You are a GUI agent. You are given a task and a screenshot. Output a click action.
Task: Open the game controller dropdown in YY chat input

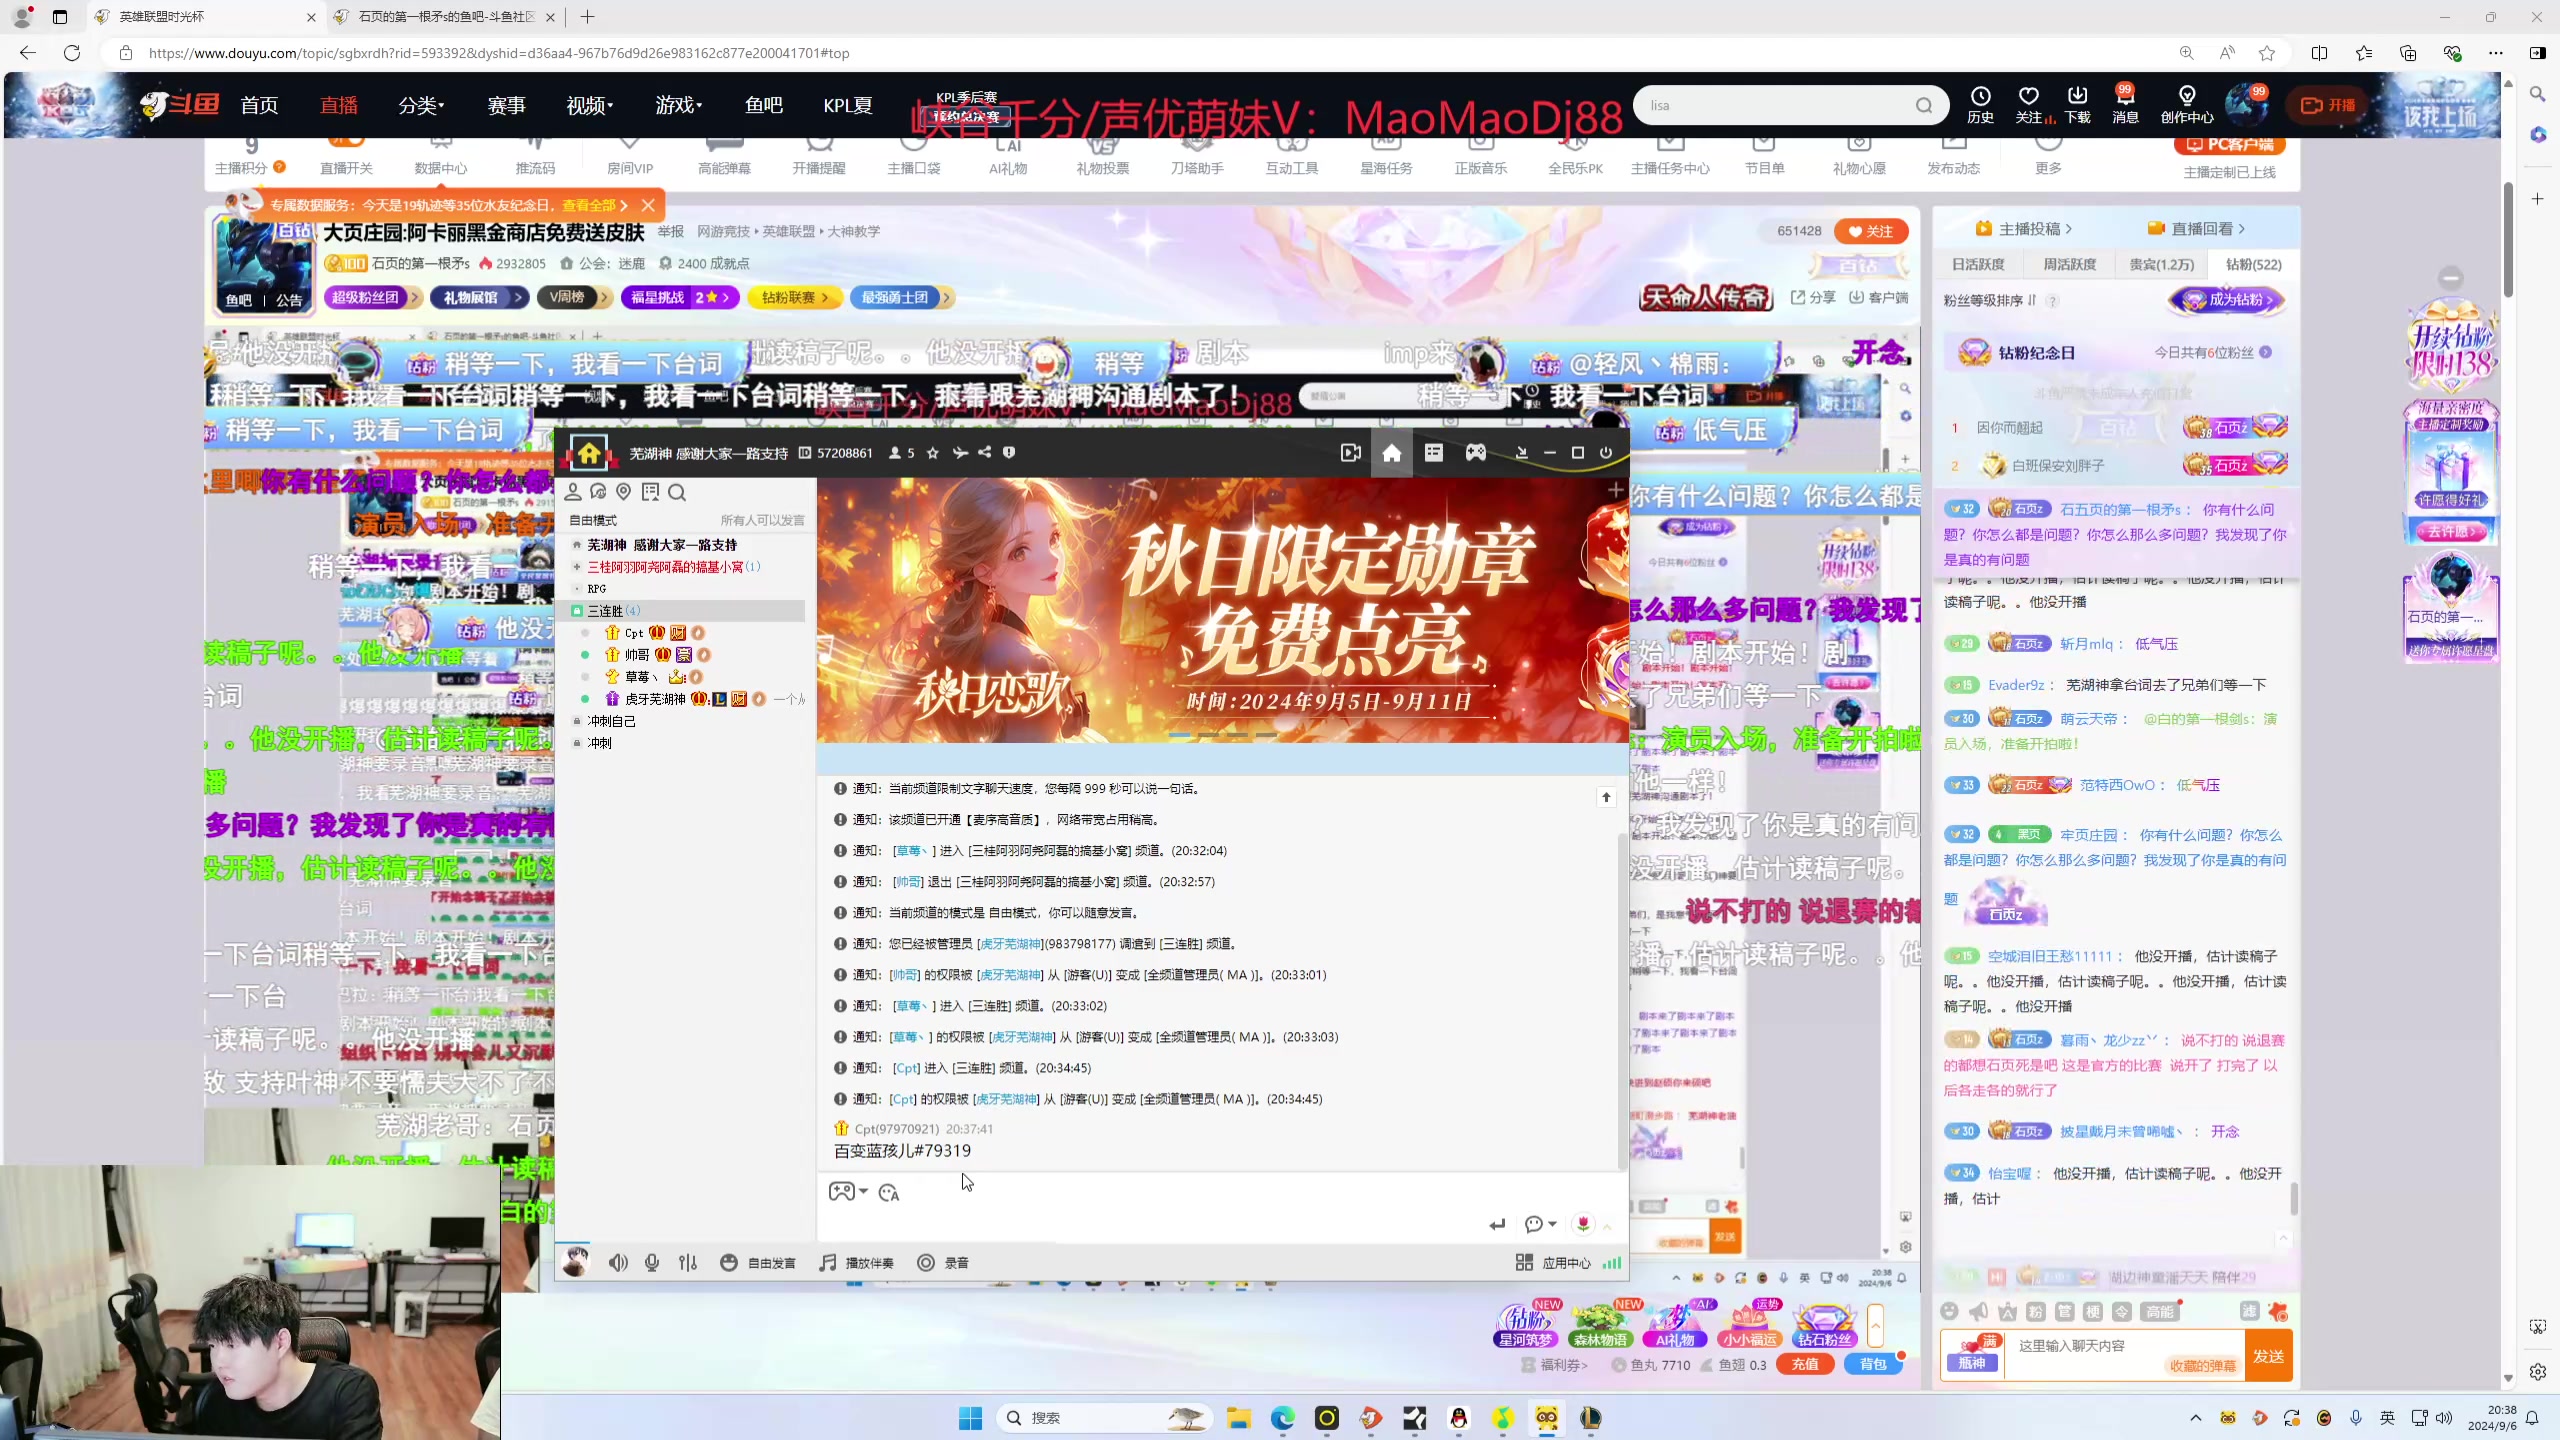coord(848,1192)
